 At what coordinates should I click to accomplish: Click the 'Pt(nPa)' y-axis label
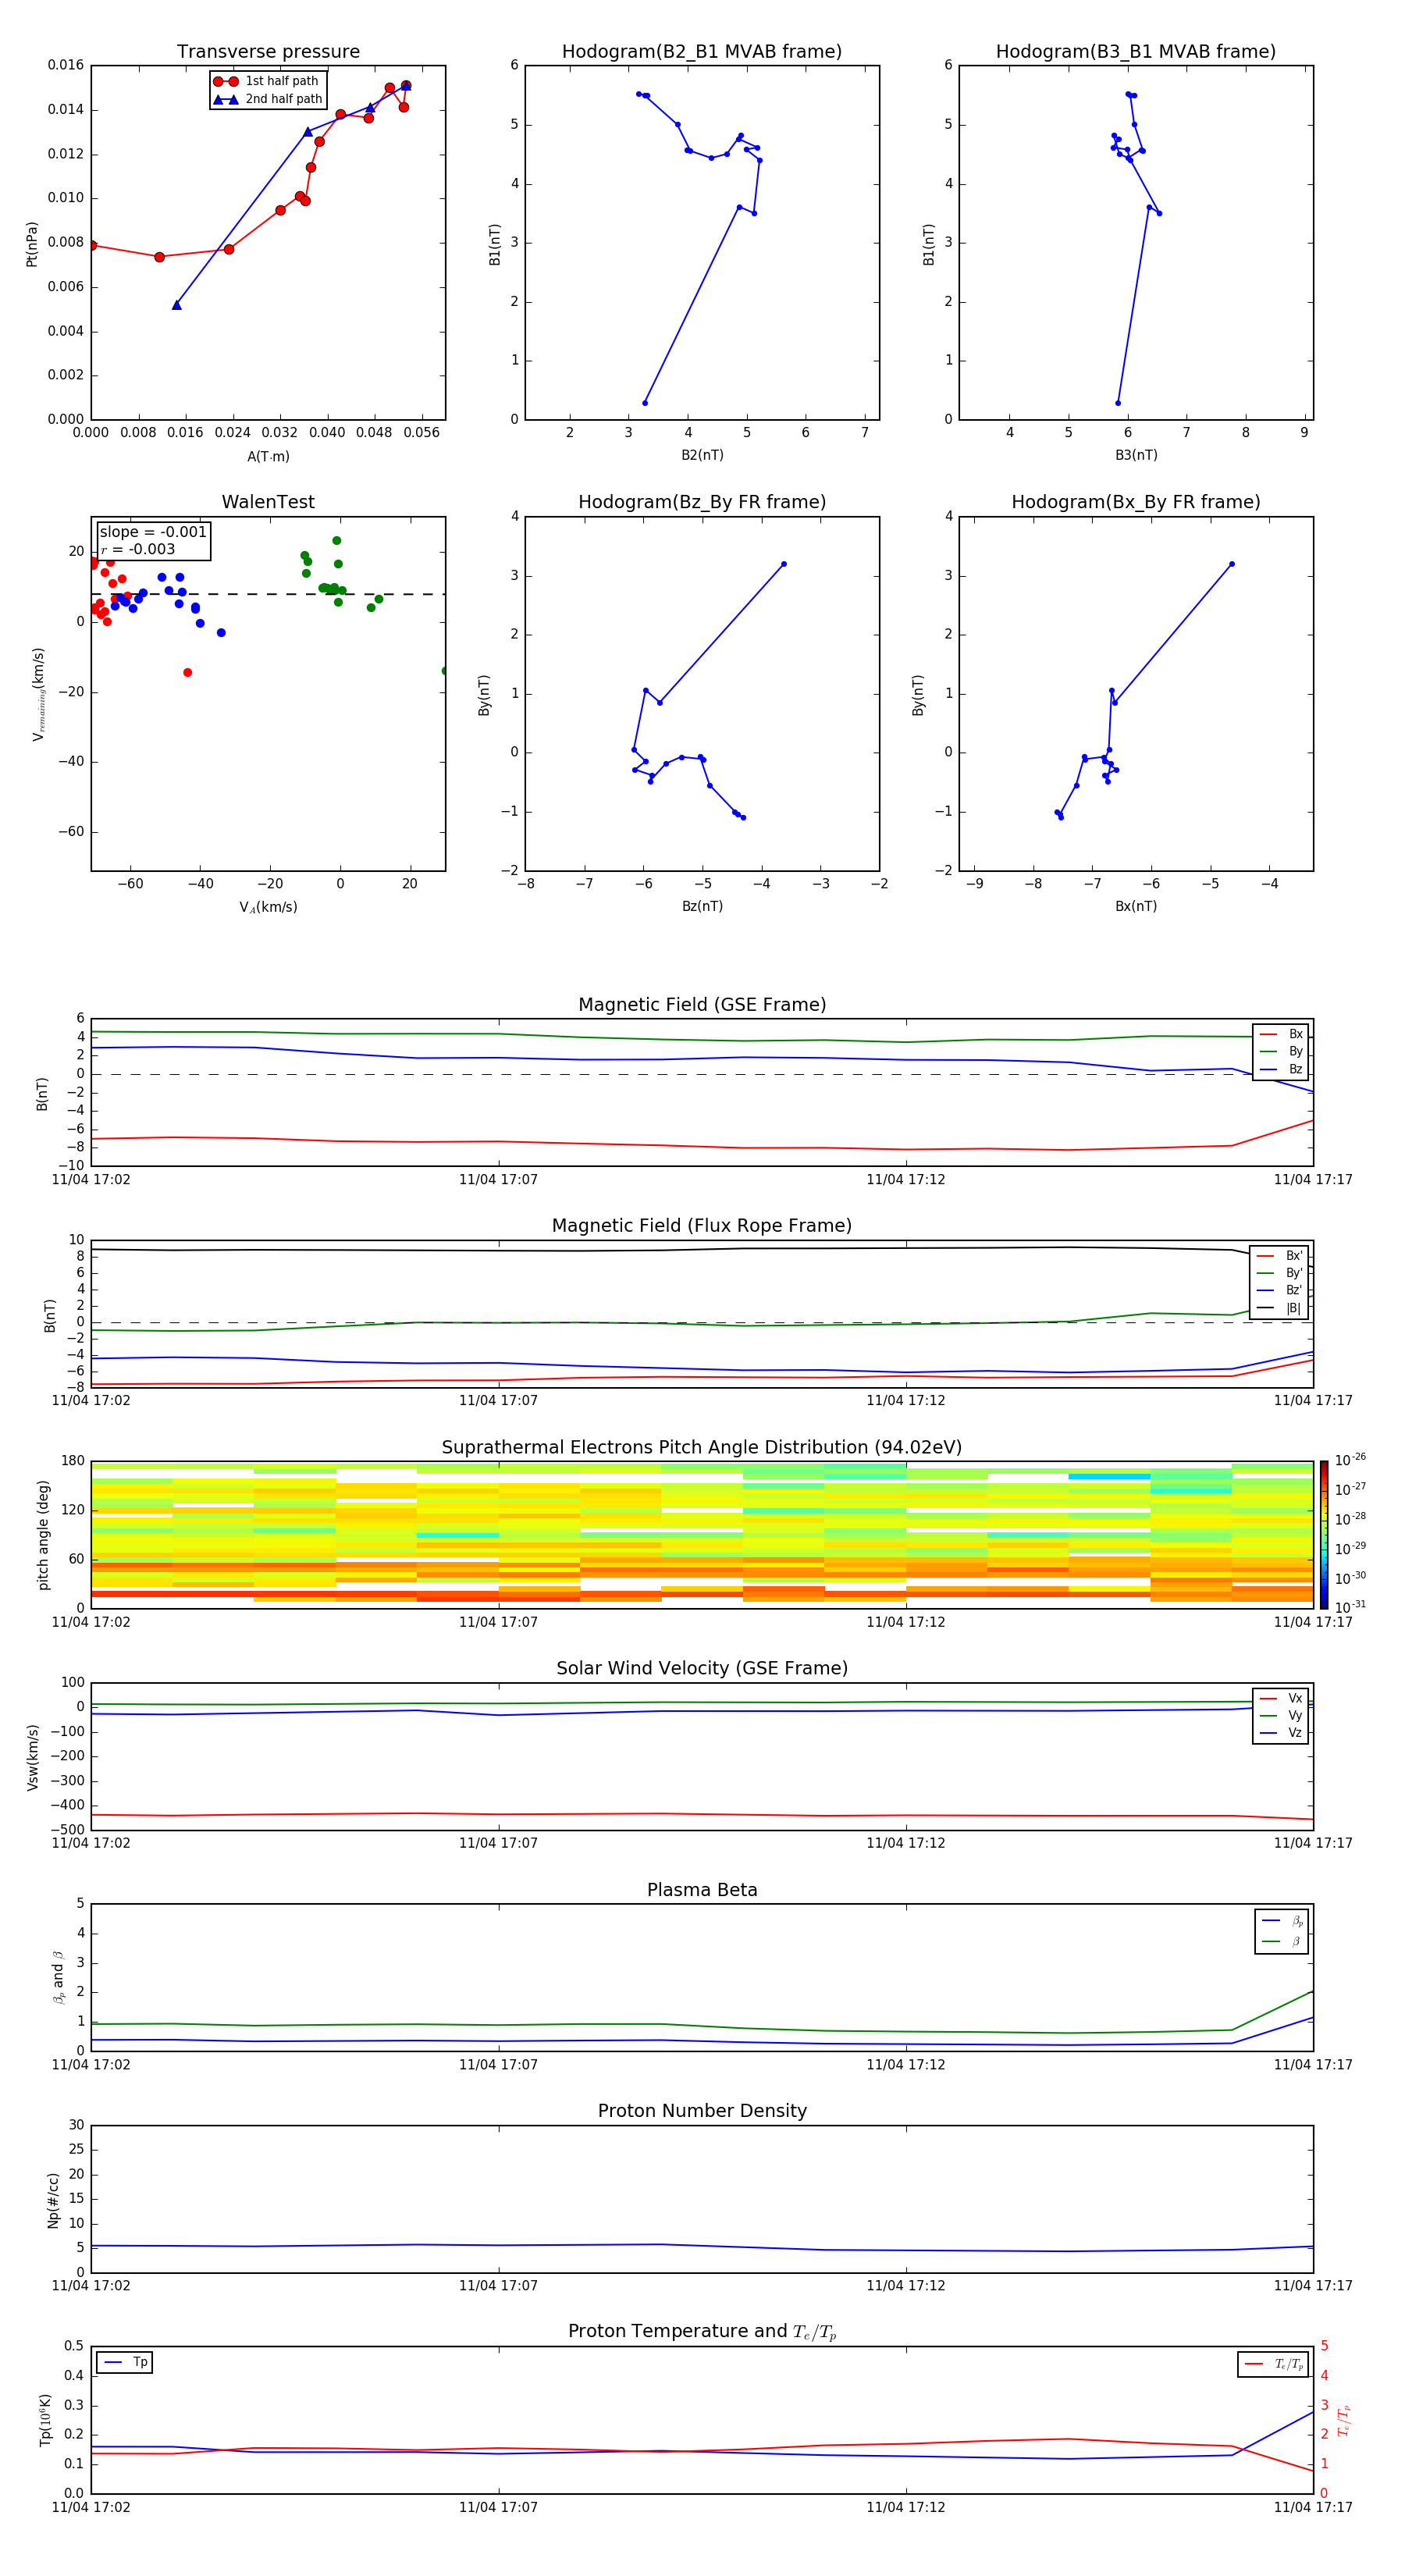click(32, 243)
